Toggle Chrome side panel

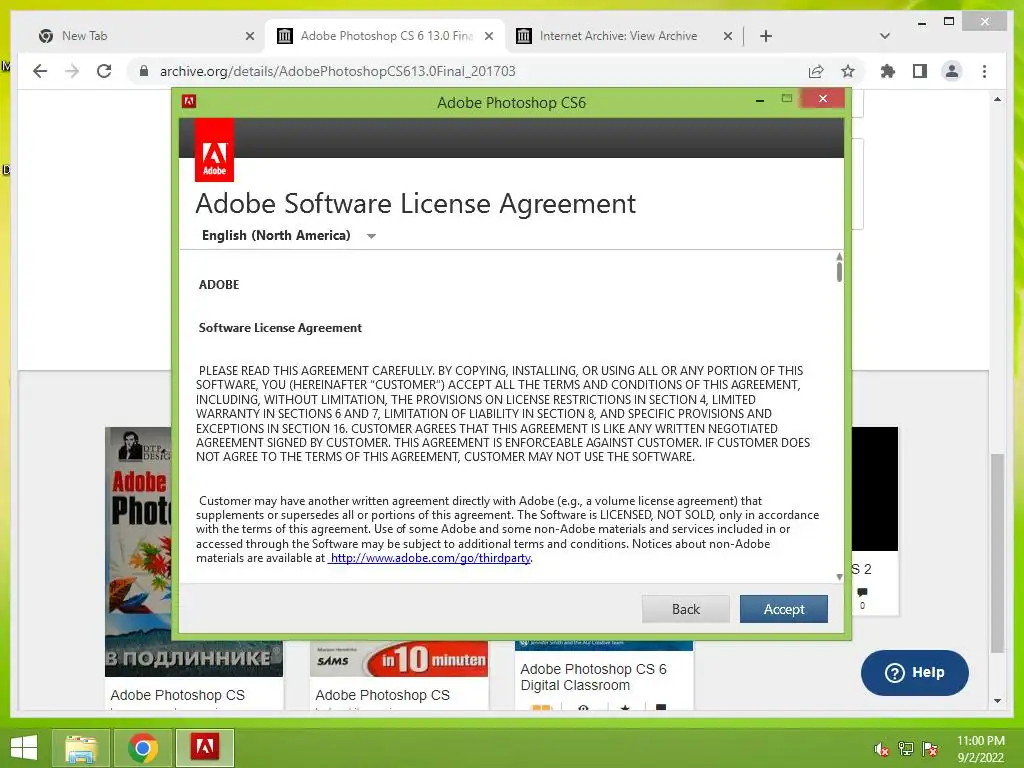click(x=920, y=71)
